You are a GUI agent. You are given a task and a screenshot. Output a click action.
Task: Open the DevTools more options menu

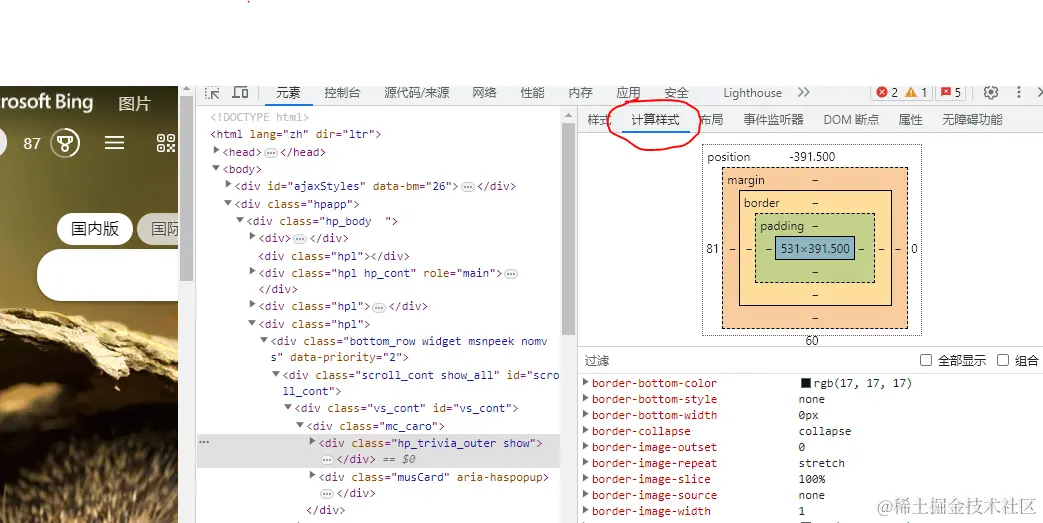click(1018, 92)
